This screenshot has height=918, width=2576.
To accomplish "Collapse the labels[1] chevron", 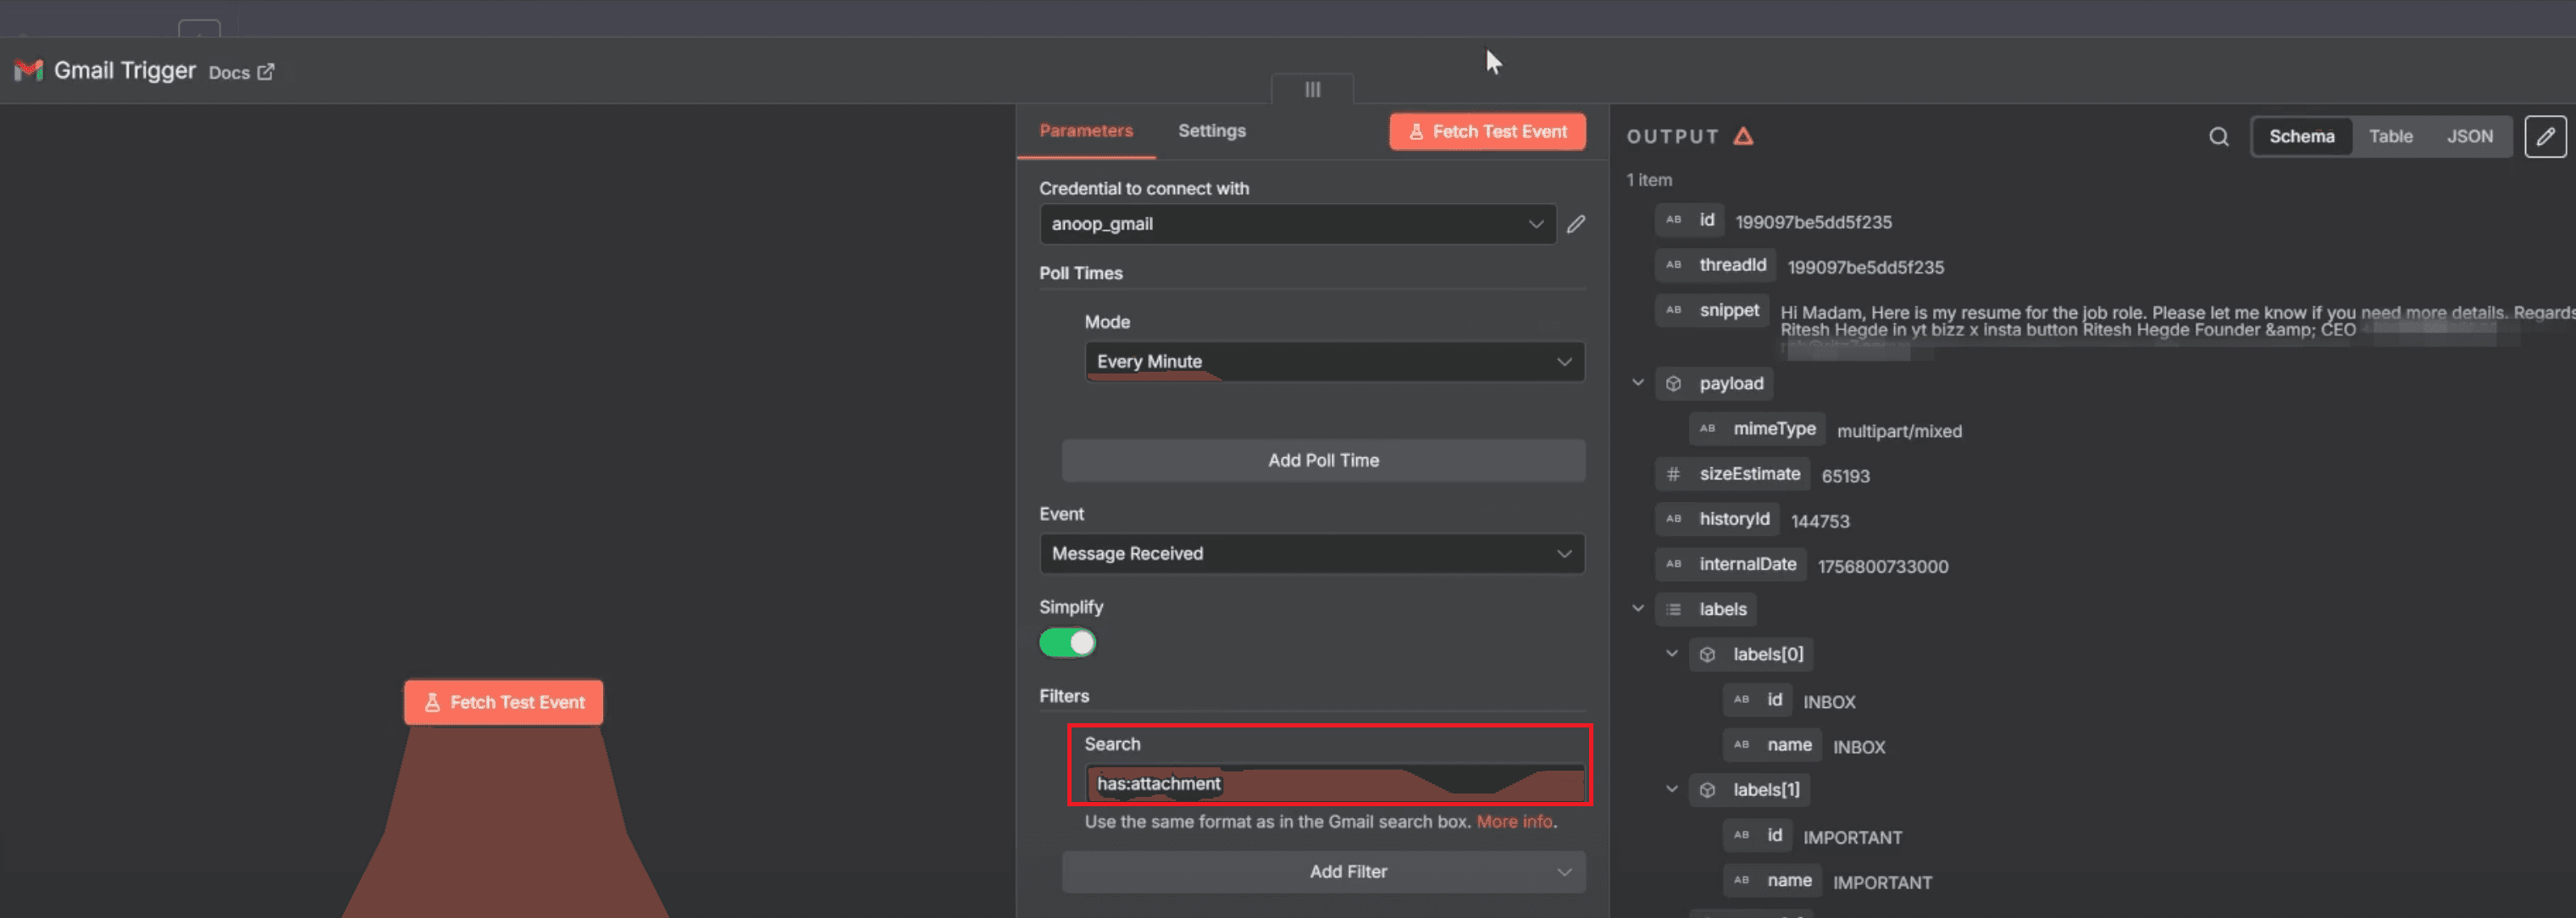I will coord(1672,788).
